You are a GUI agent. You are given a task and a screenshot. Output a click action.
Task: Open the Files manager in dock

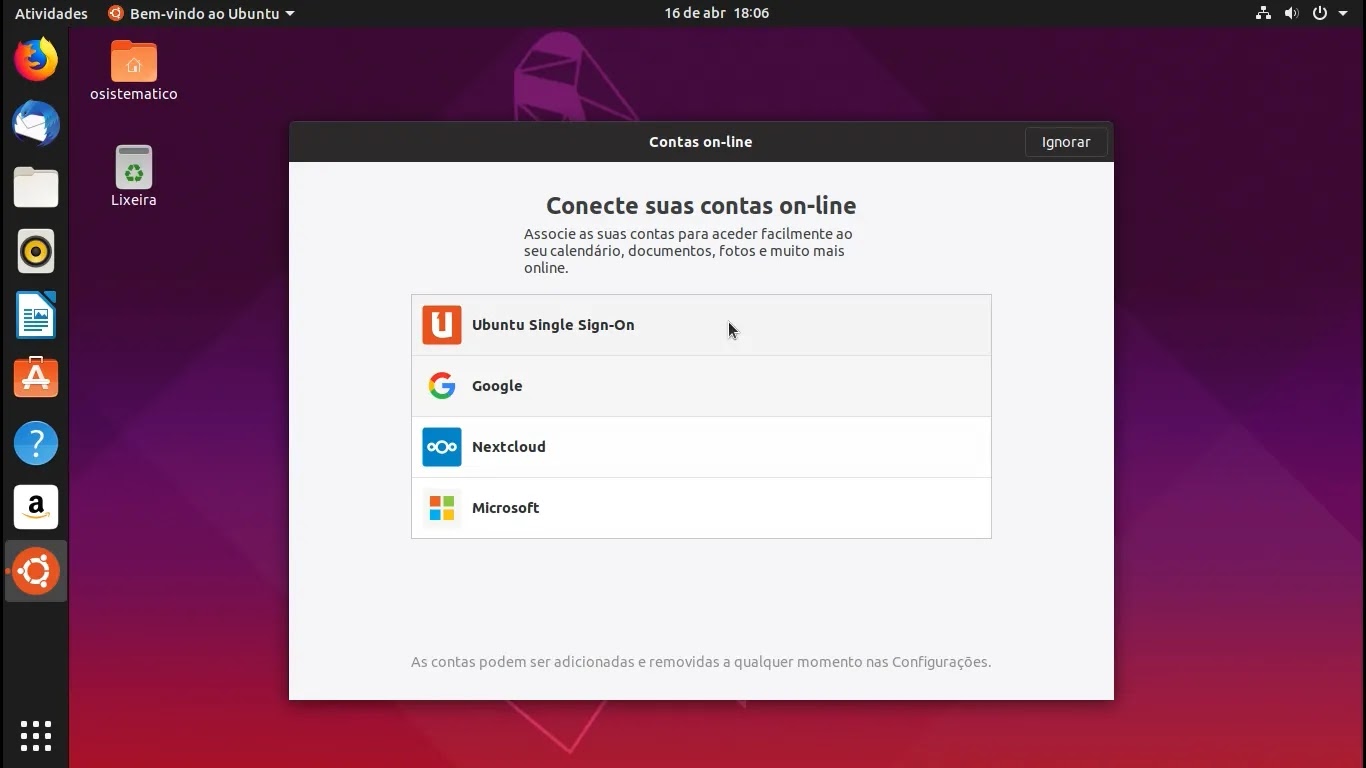pyautogui.click(x=36, y=188)
